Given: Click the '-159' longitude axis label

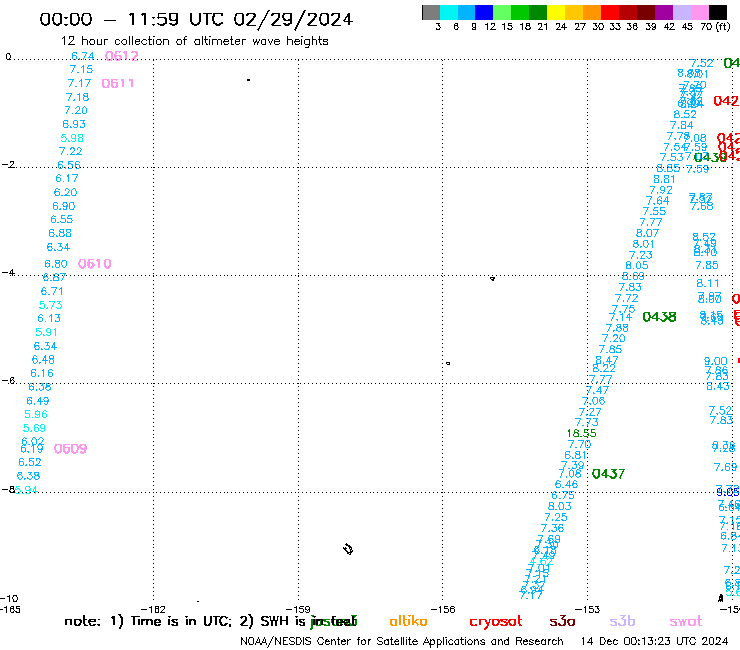Looking at the screenshot, I should coord(298,609).
